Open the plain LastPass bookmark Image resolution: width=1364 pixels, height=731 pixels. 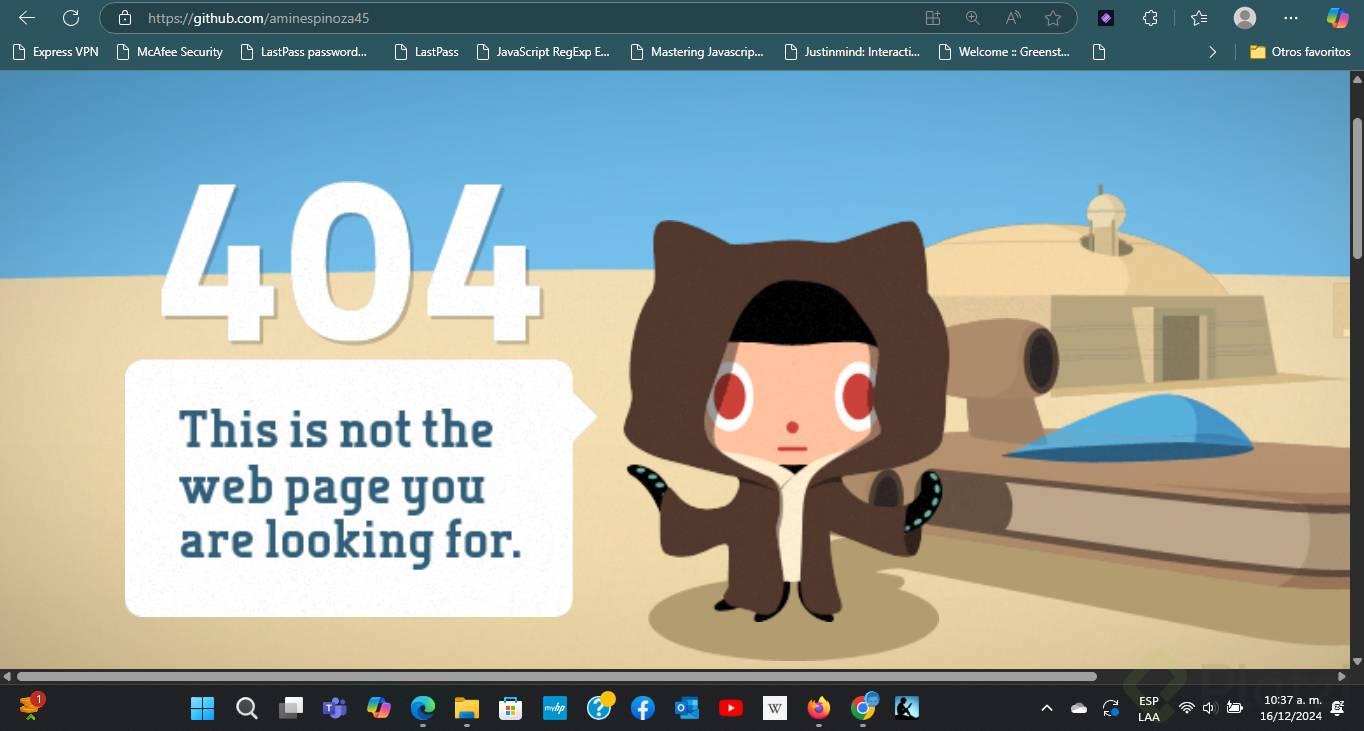click(x=426, y=52)
